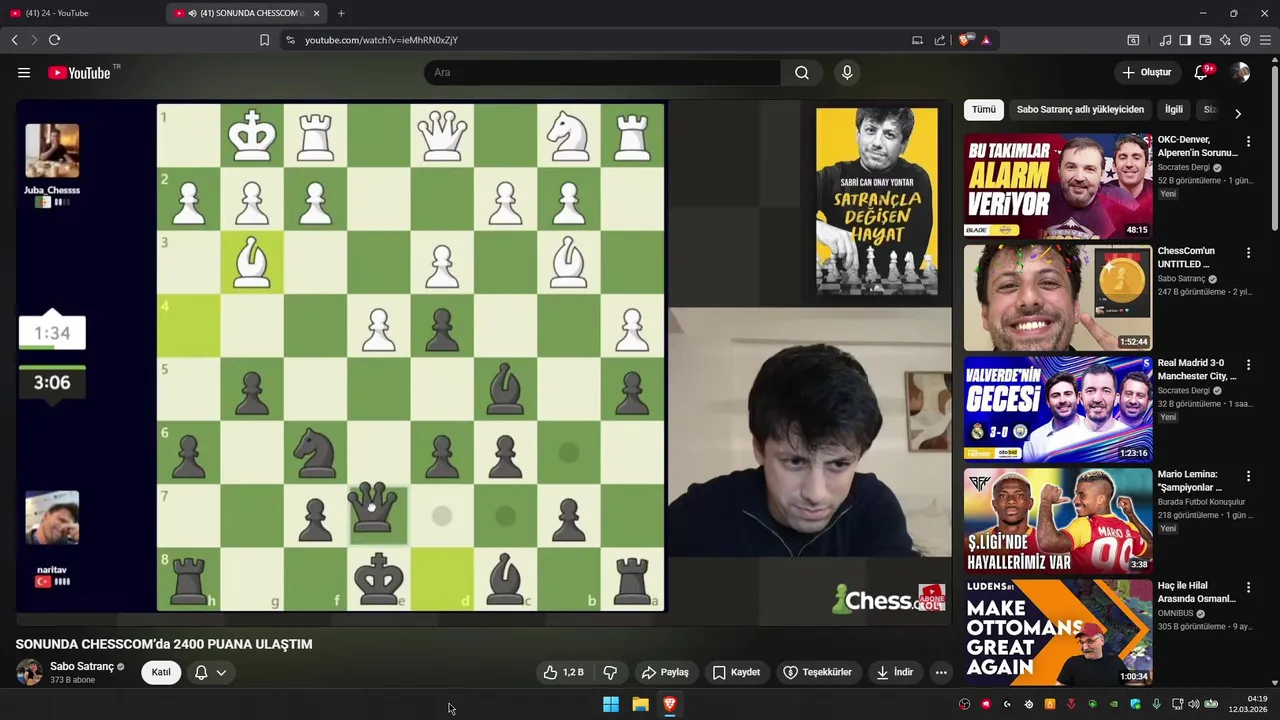
Task: Click the browser address bar URL
Action: (381, 40)
